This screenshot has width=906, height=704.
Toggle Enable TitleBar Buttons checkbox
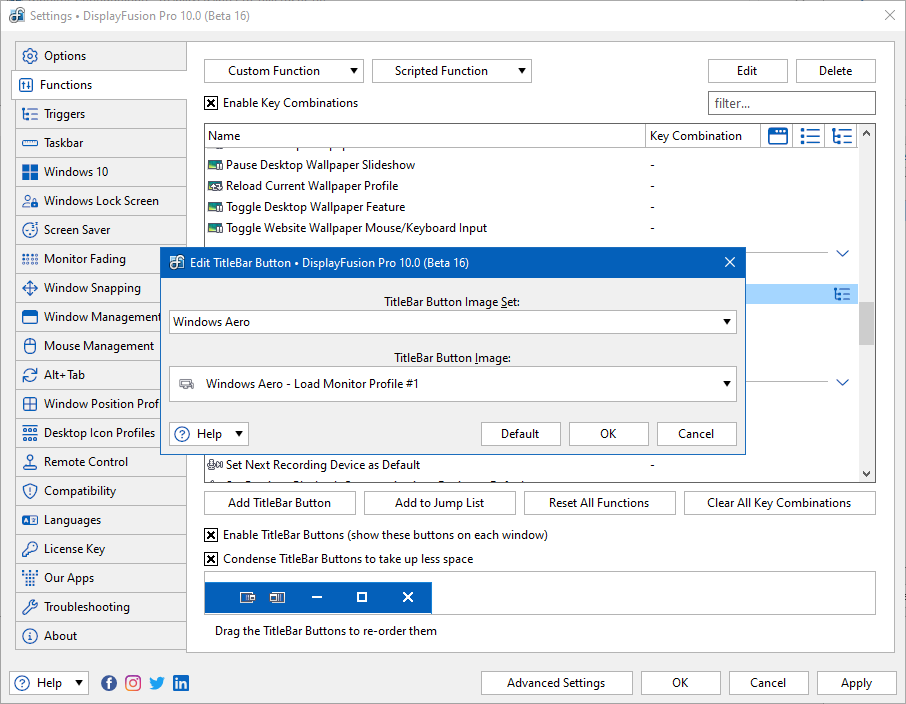pyautogui.click(x=211, y=535)
